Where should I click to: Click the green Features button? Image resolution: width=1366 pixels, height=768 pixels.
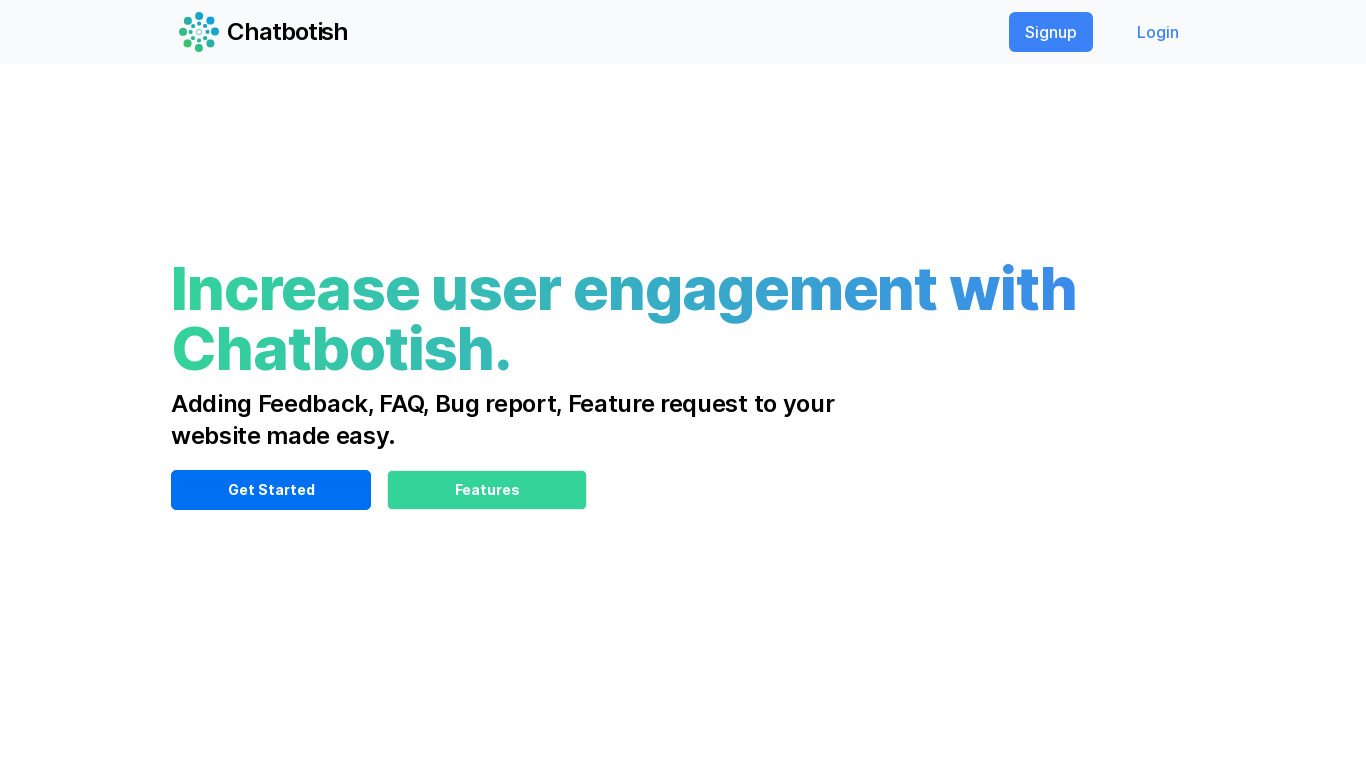coord(487,490)
